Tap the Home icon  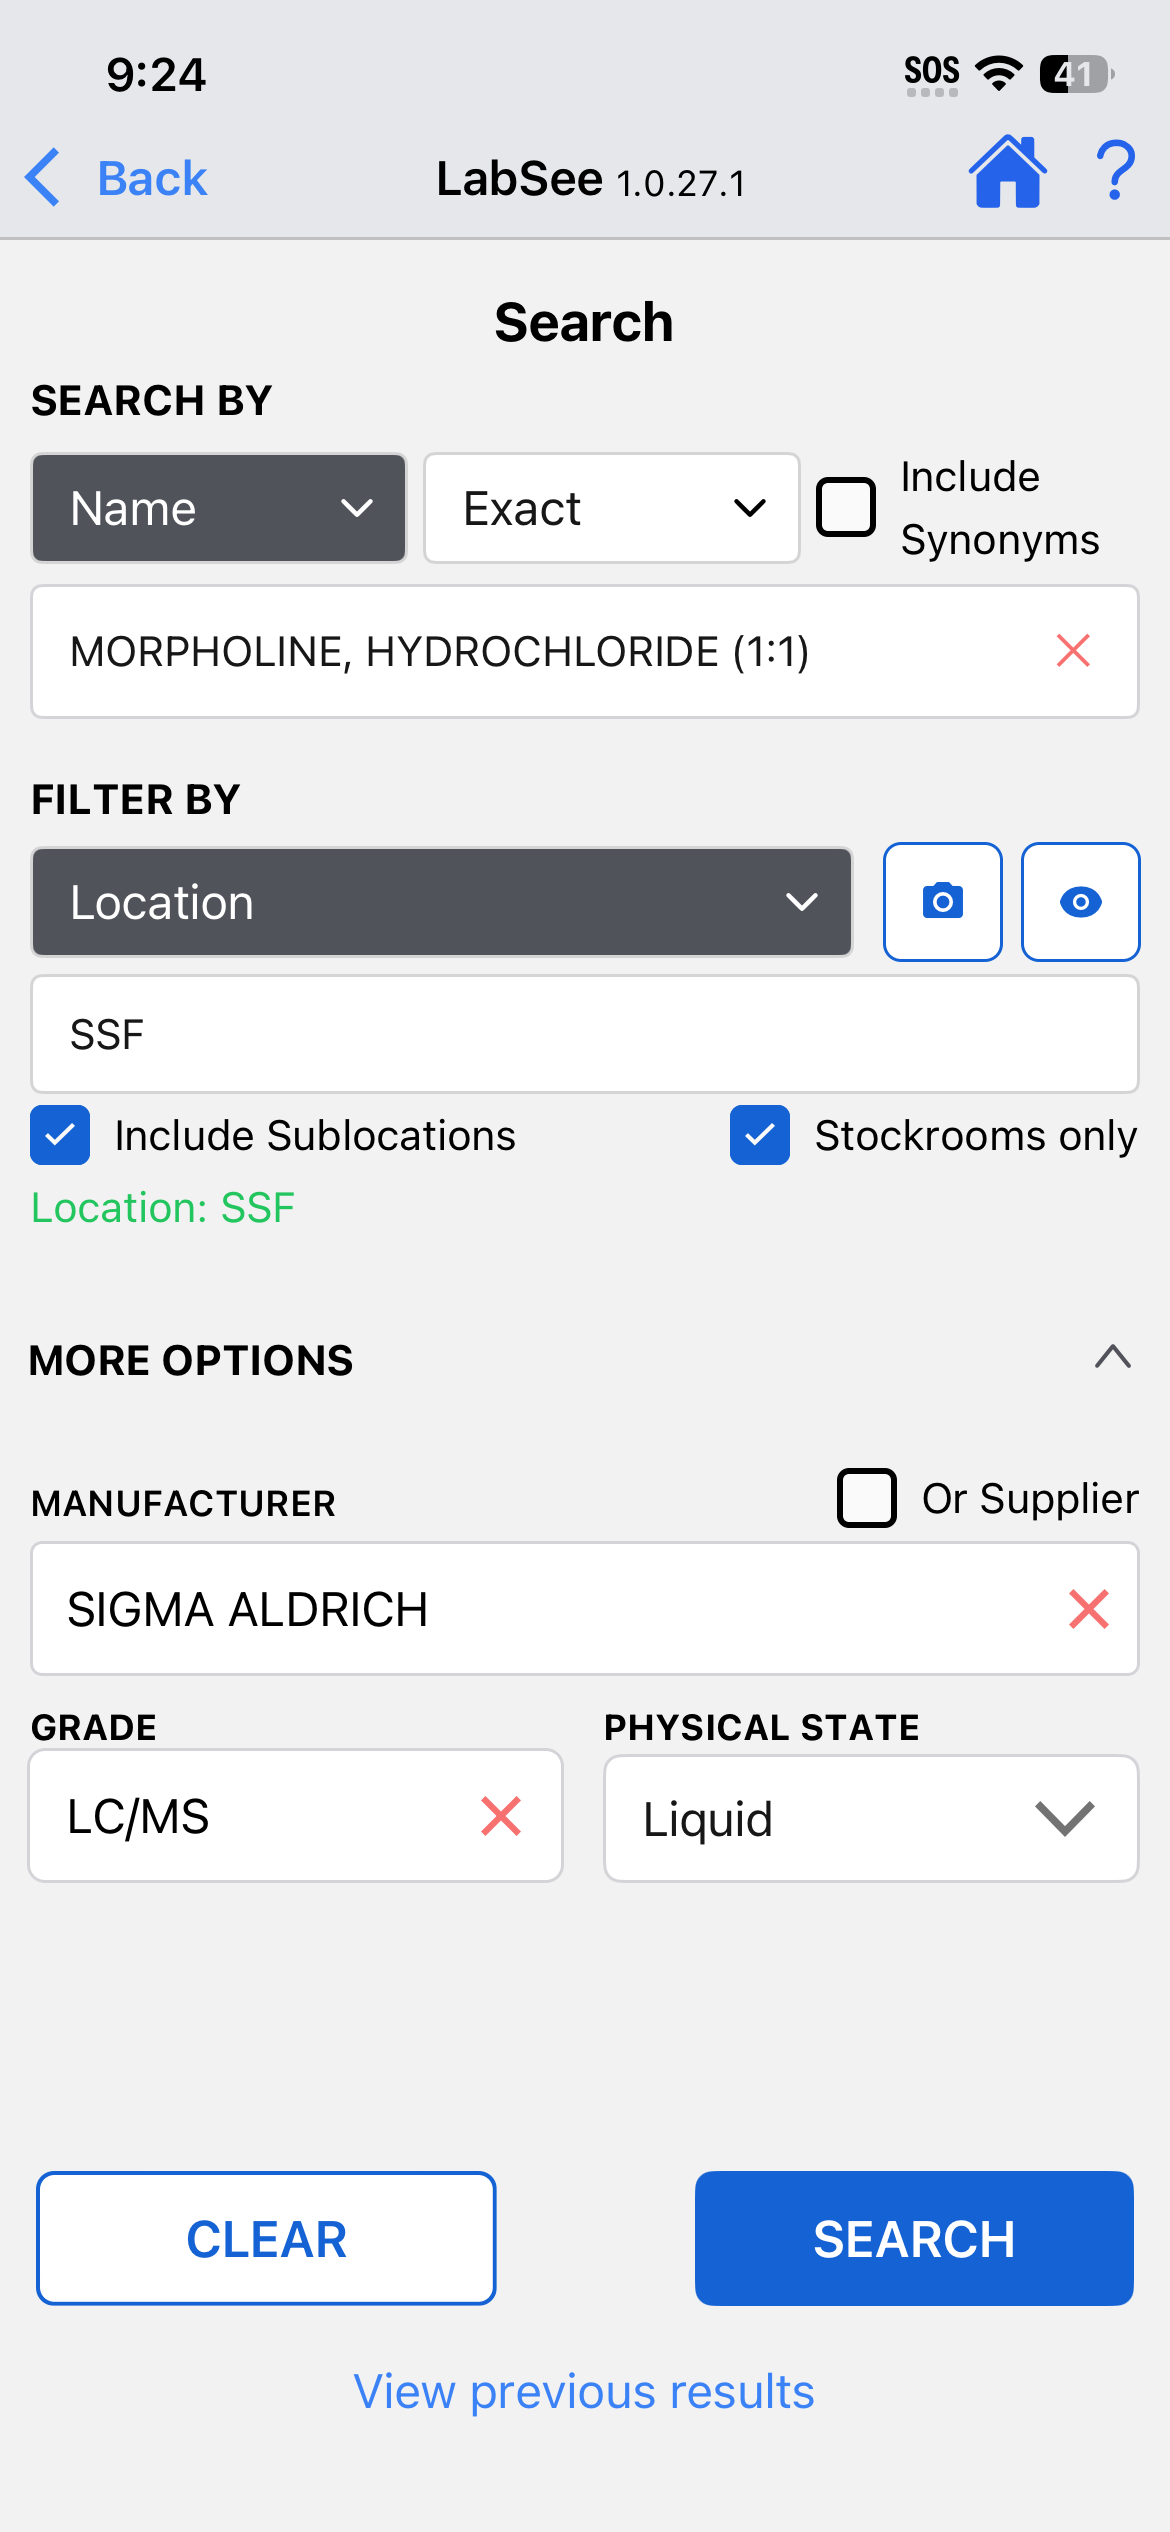point(1007,173)
